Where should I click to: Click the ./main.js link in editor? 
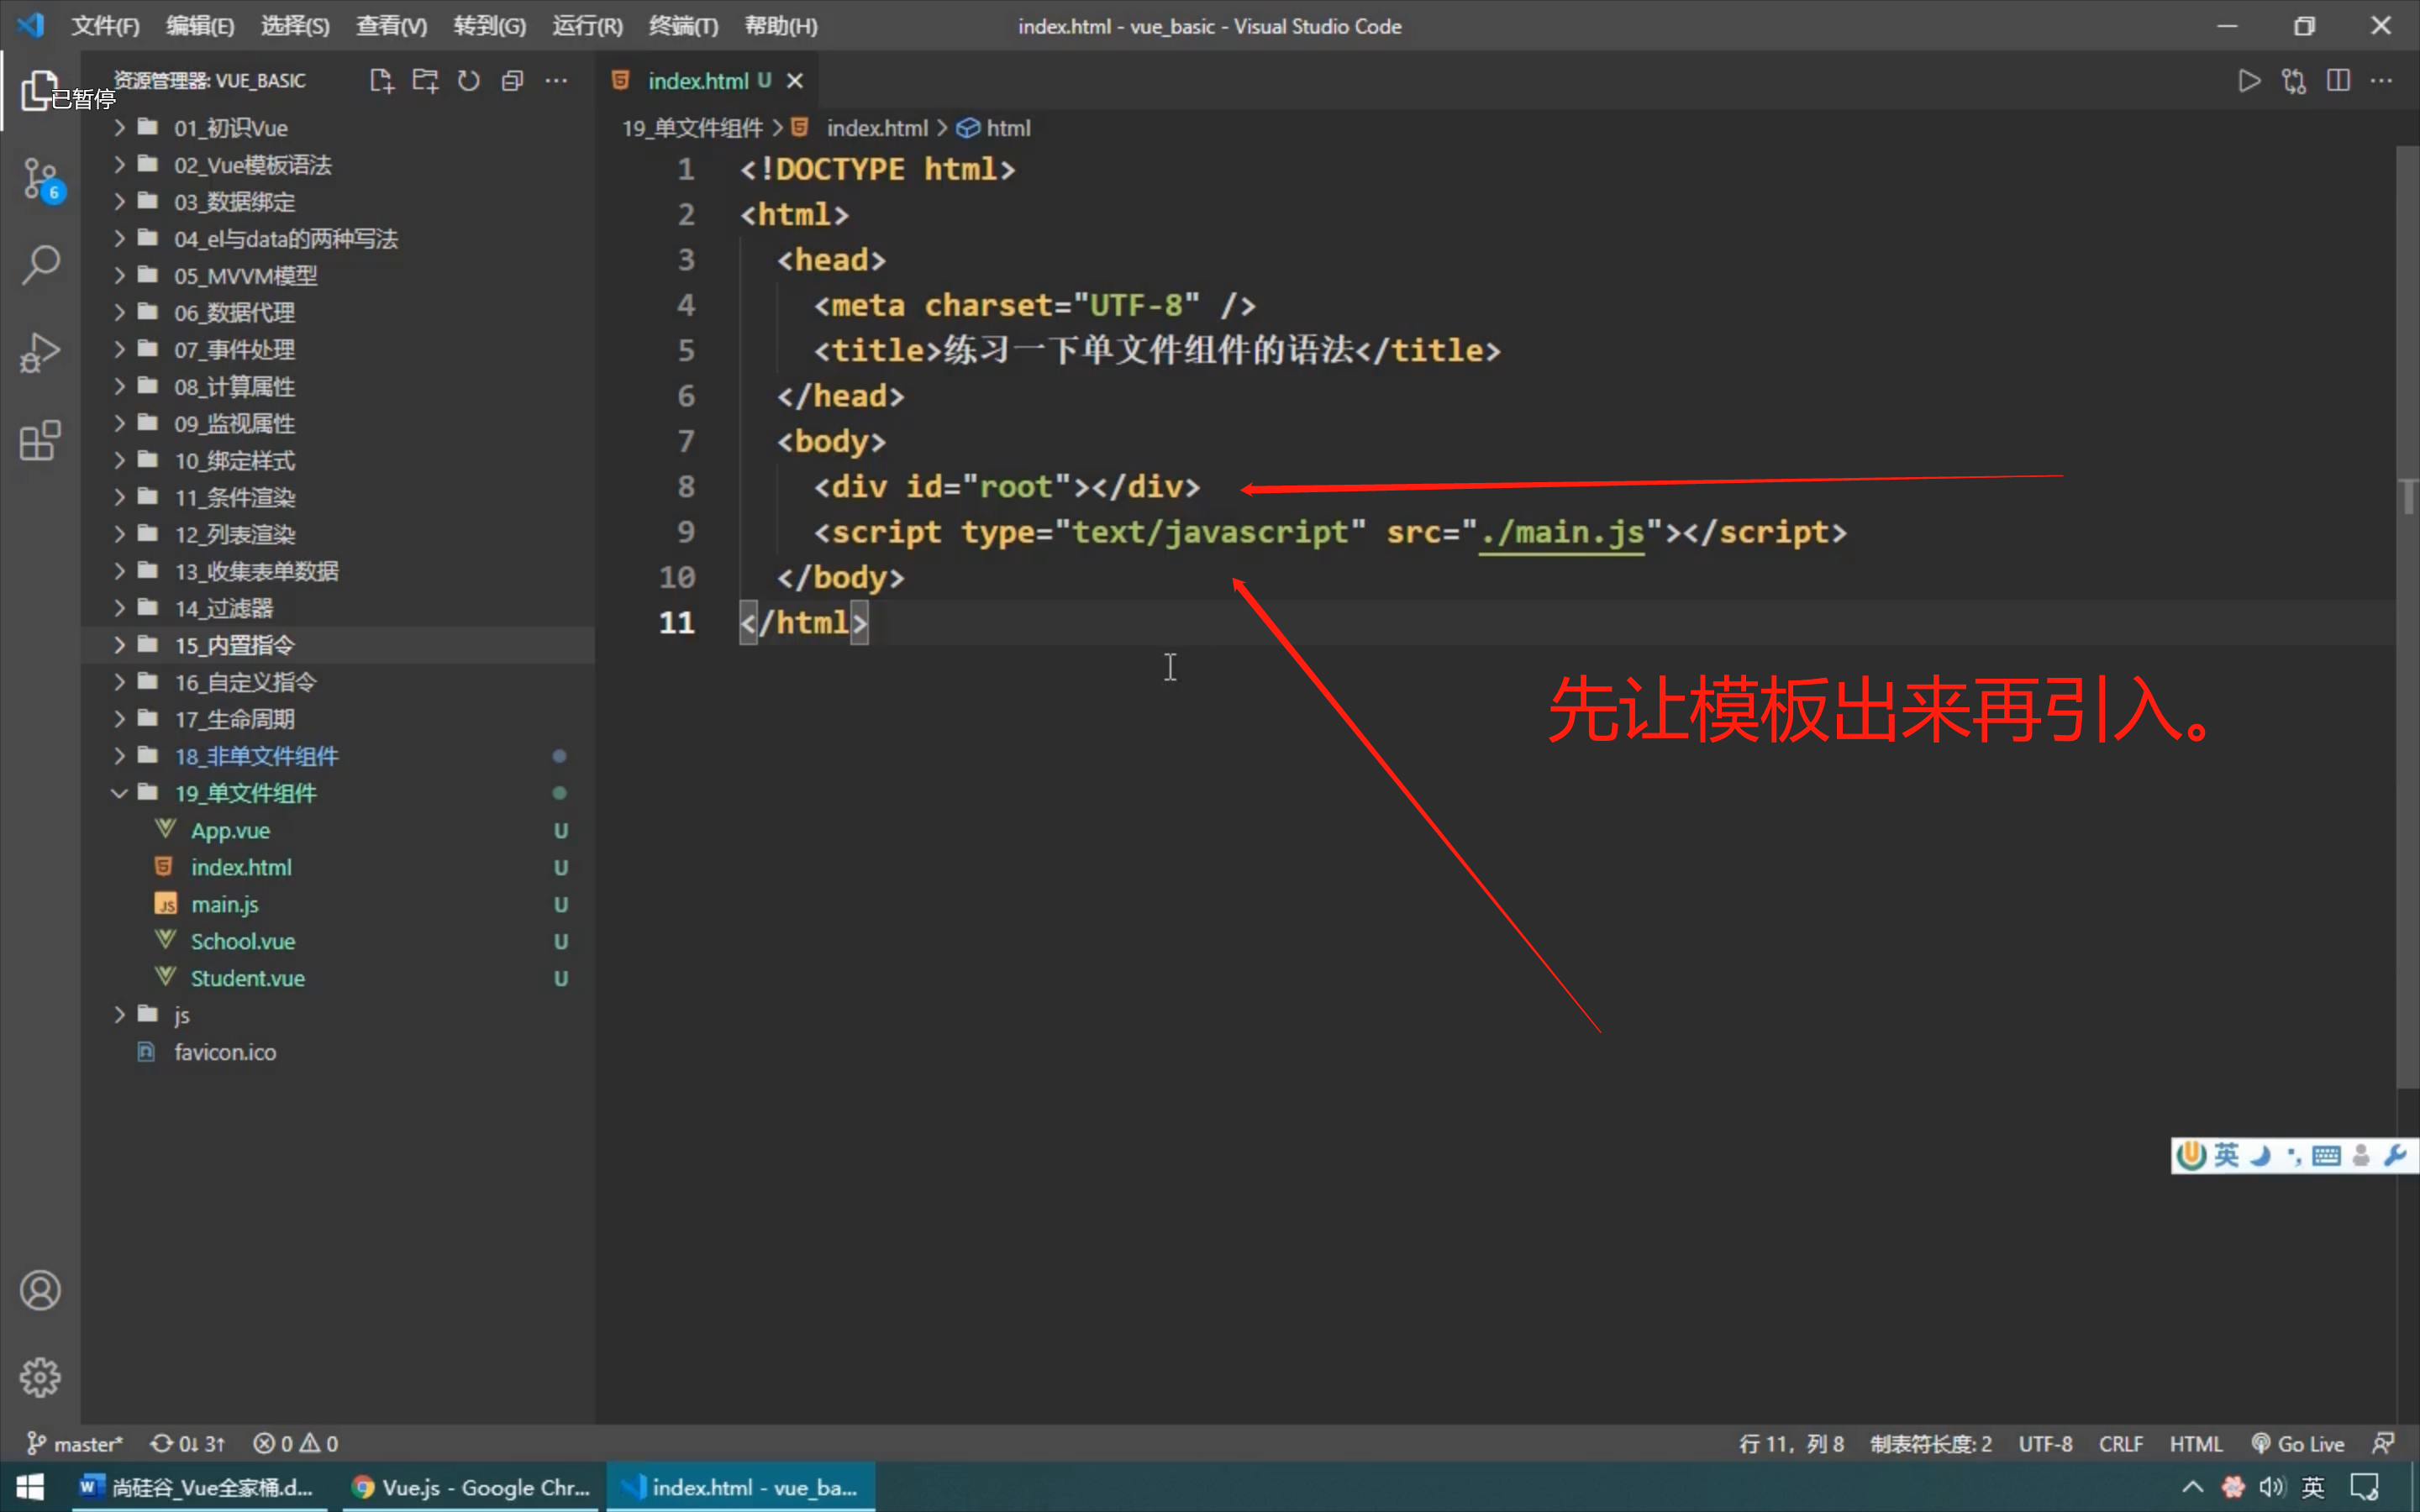[1562, 532]
